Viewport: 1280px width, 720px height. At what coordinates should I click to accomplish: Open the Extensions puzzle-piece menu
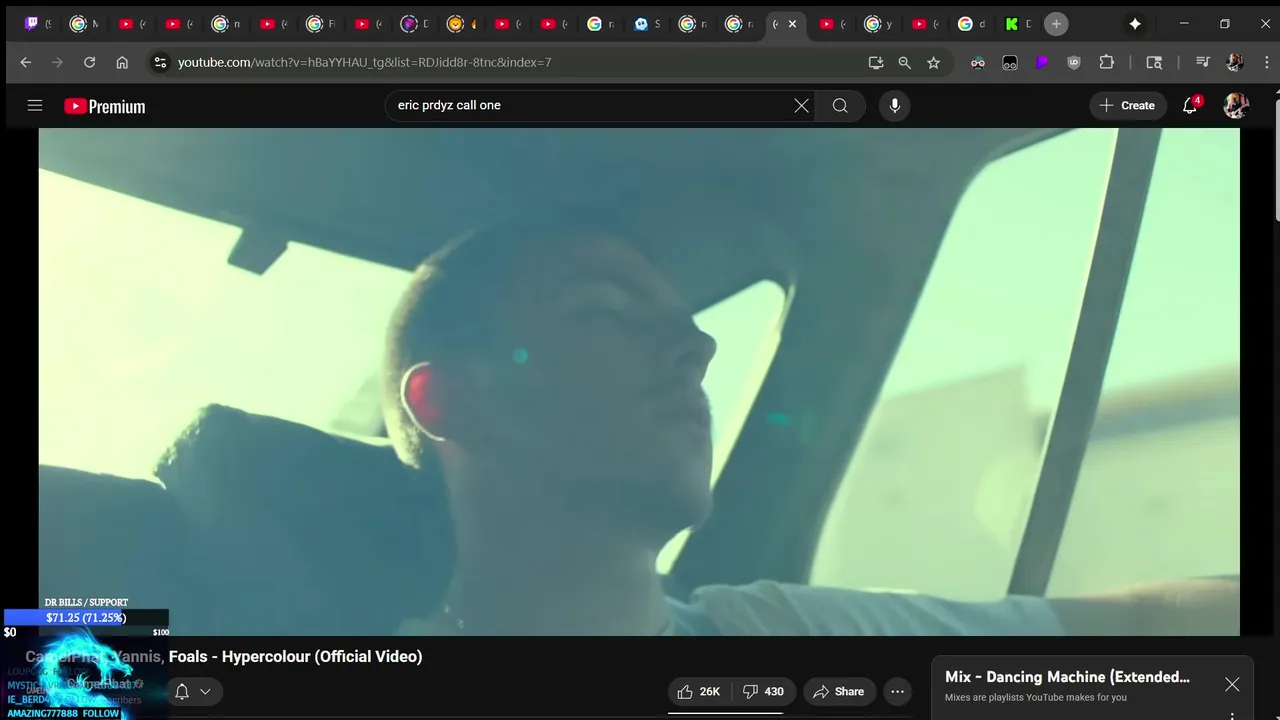pyautogui.click(x=1106, y=62)
